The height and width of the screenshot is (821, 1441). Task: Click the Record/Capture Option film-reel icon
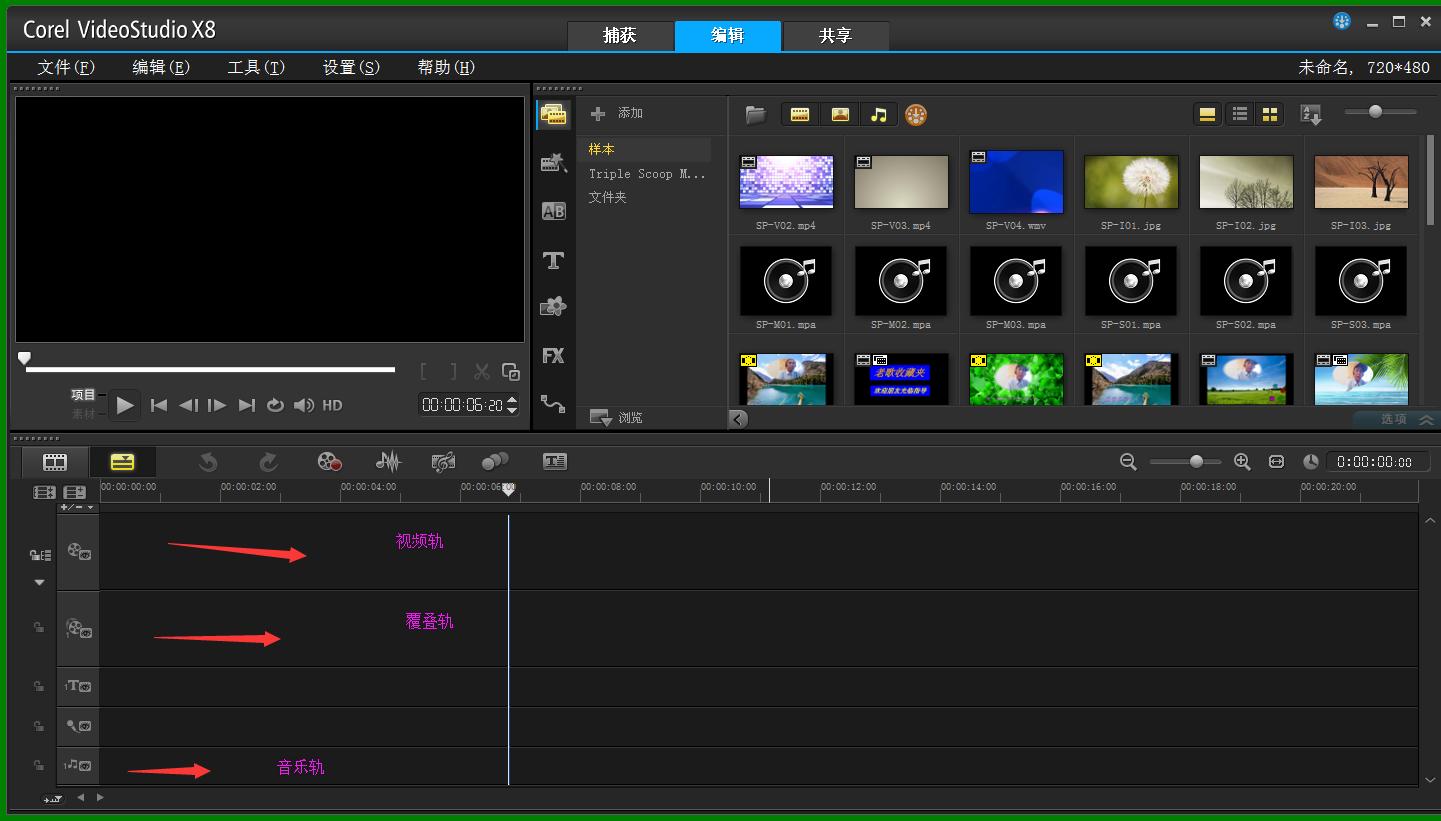(x=329, y=461)
